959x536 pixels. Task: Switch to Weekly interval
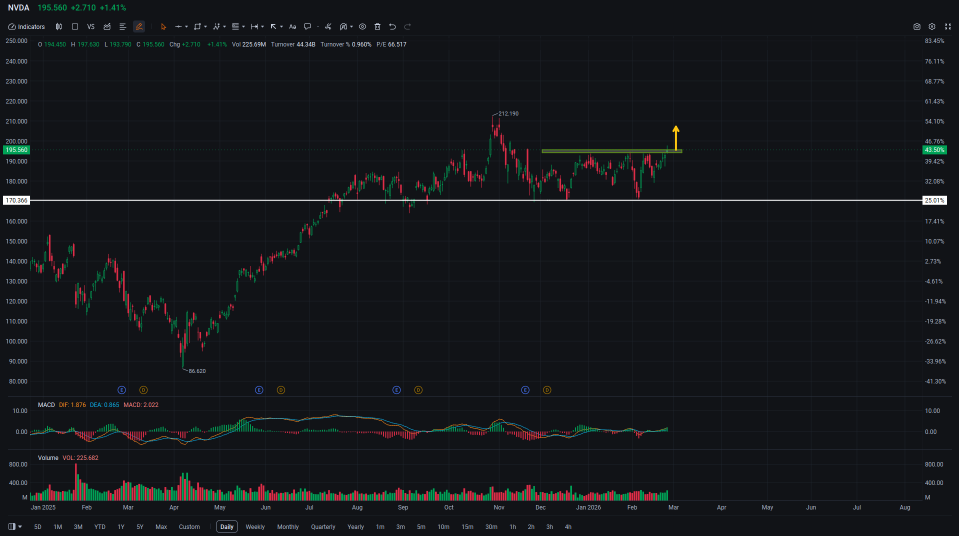tap(255, 527)
